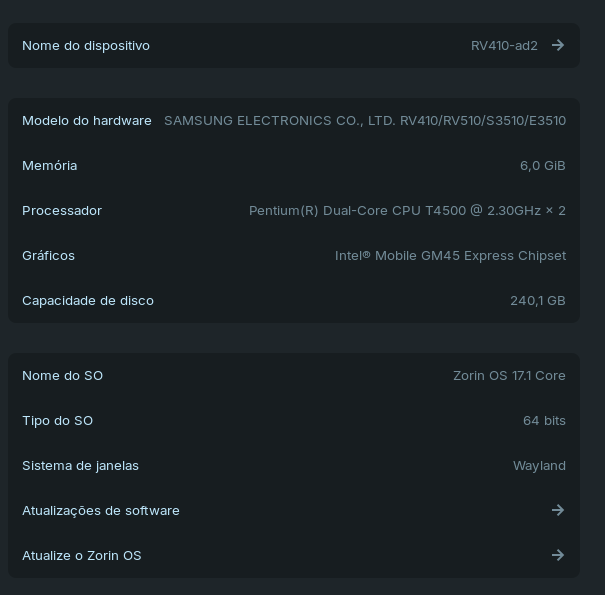This screenshot has width=605, height=595.
Task: Select the Intel Mobile GM45 Express Chipset text
Action: tap(450, 255)
